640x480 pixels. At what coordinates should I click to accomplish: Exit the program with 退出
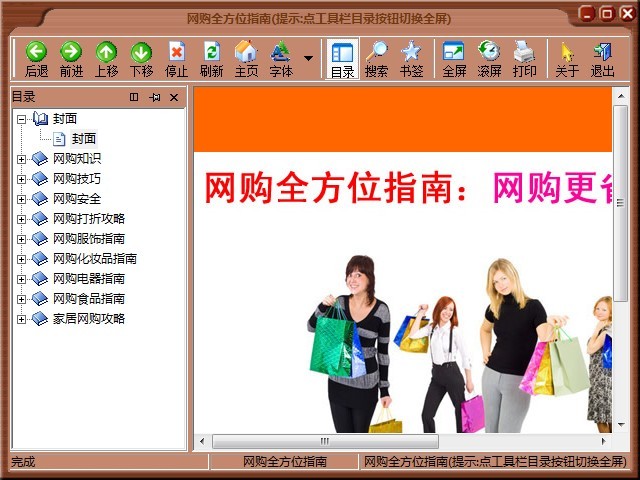(x=602, y=59)
